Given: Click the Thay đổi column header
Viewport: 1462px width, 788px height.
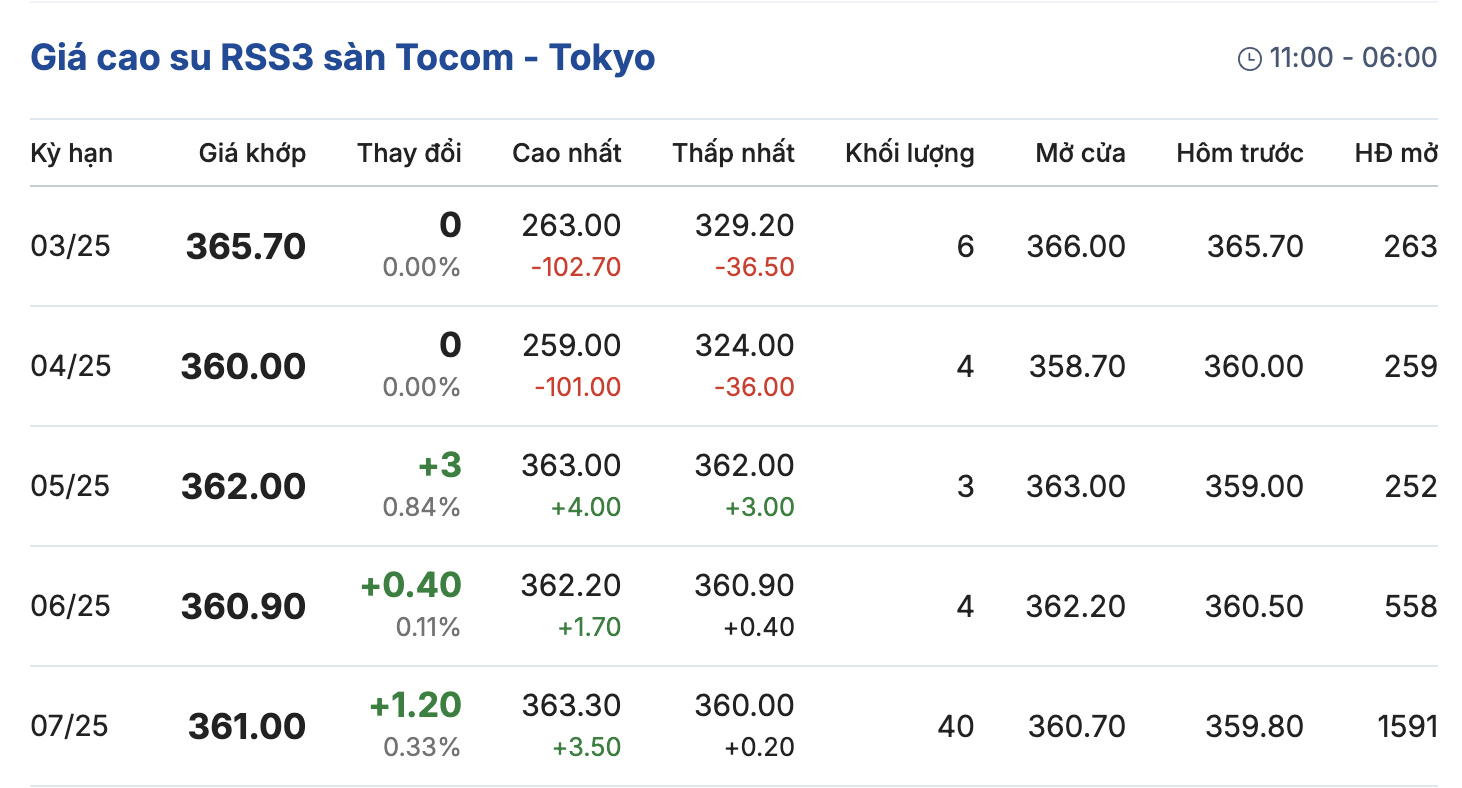Looking at the screenshot, I should point(409,153).
